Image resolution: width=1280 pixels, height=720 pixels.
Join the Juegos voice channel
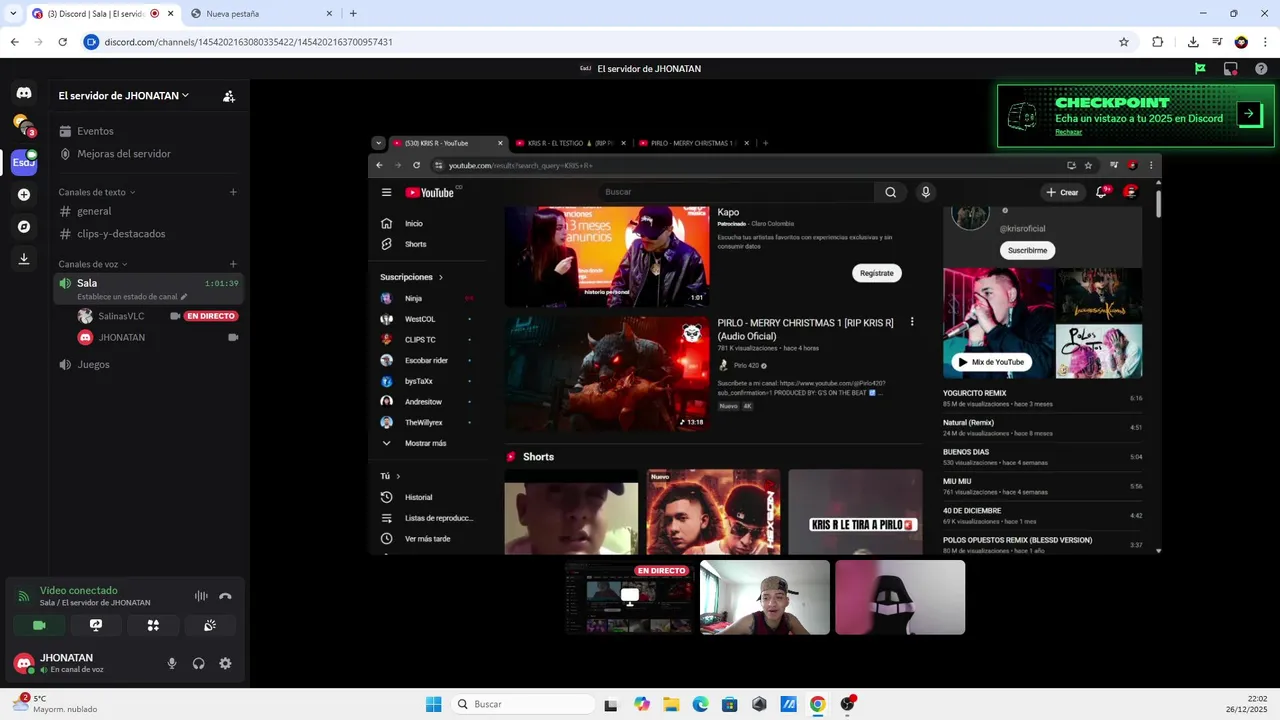(148, 364)
